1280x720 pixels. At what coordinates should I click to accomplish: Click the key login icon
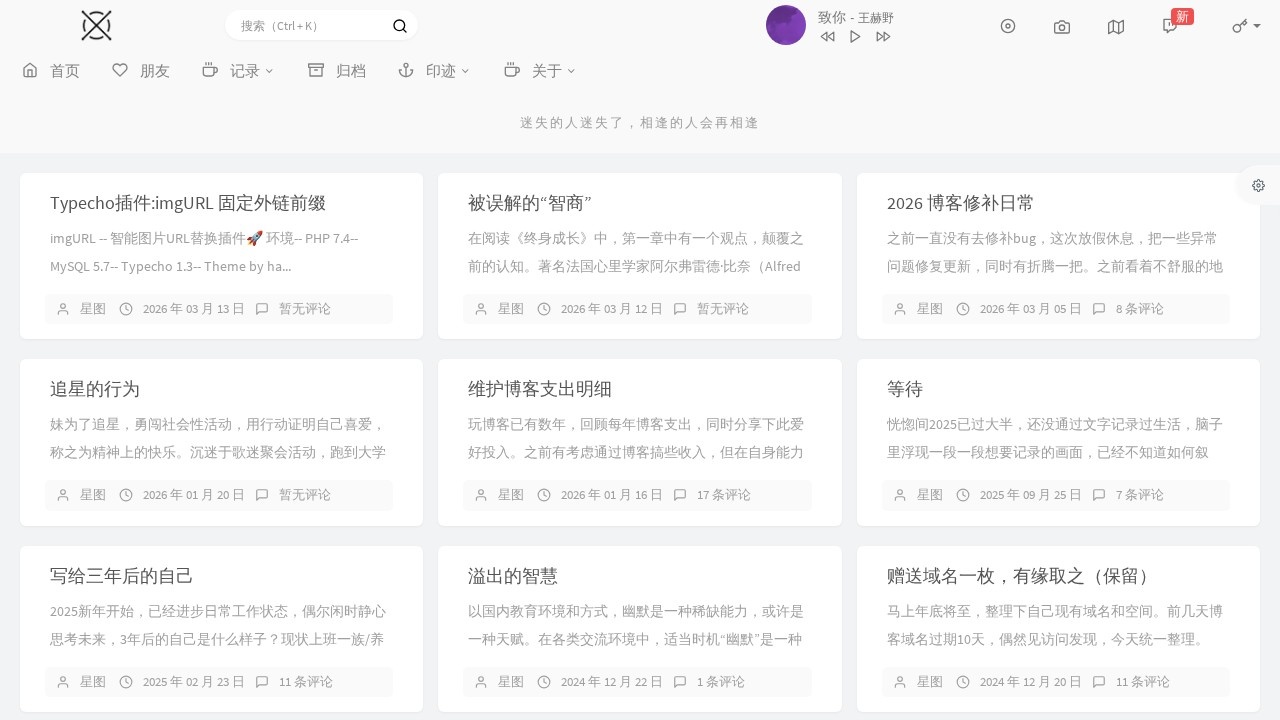click(x=1239, y=26)
